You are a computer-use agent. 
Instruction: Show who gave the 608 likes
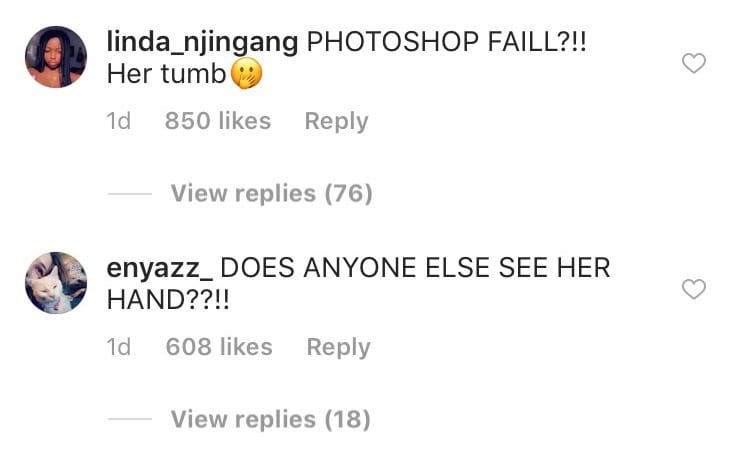coord(219,346)
